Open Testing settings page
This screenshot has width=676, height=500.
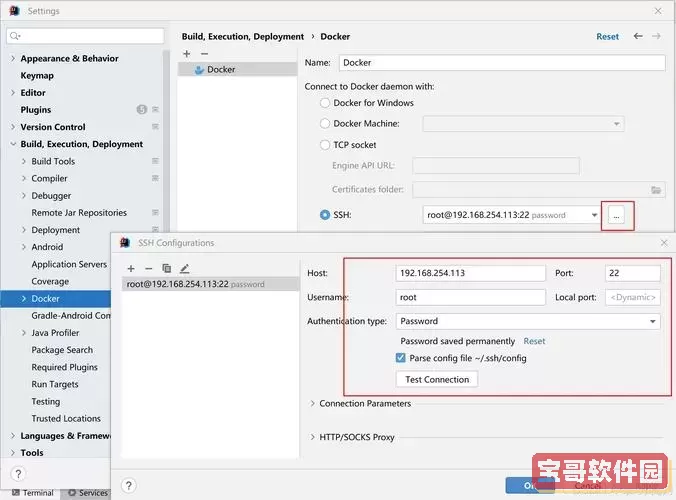[x=46, y=401]
